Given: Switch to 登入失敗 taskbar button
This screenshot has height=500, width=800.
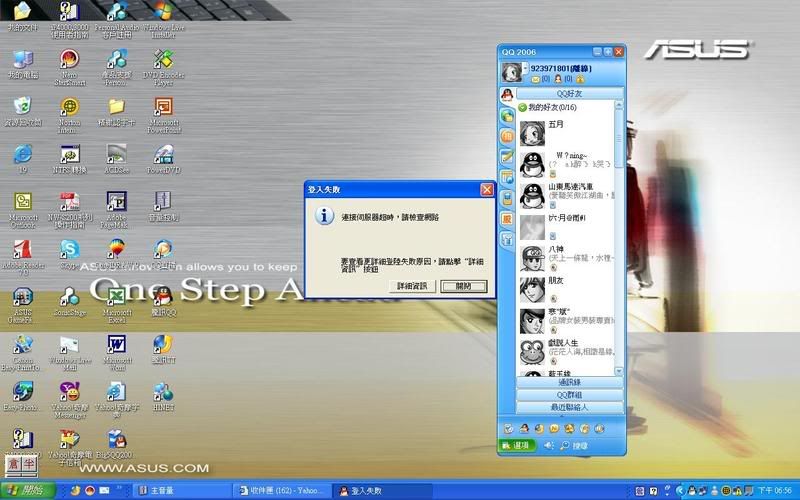Looking at the screenshot, I should tap(383, 490).
